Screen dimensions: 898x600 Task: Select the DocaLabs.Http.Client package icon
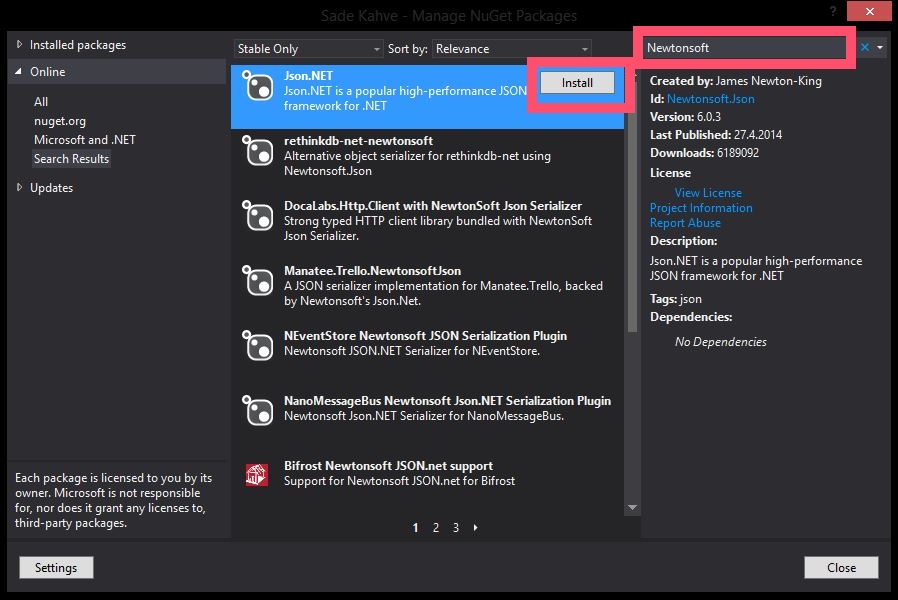[x=258, y=216]
